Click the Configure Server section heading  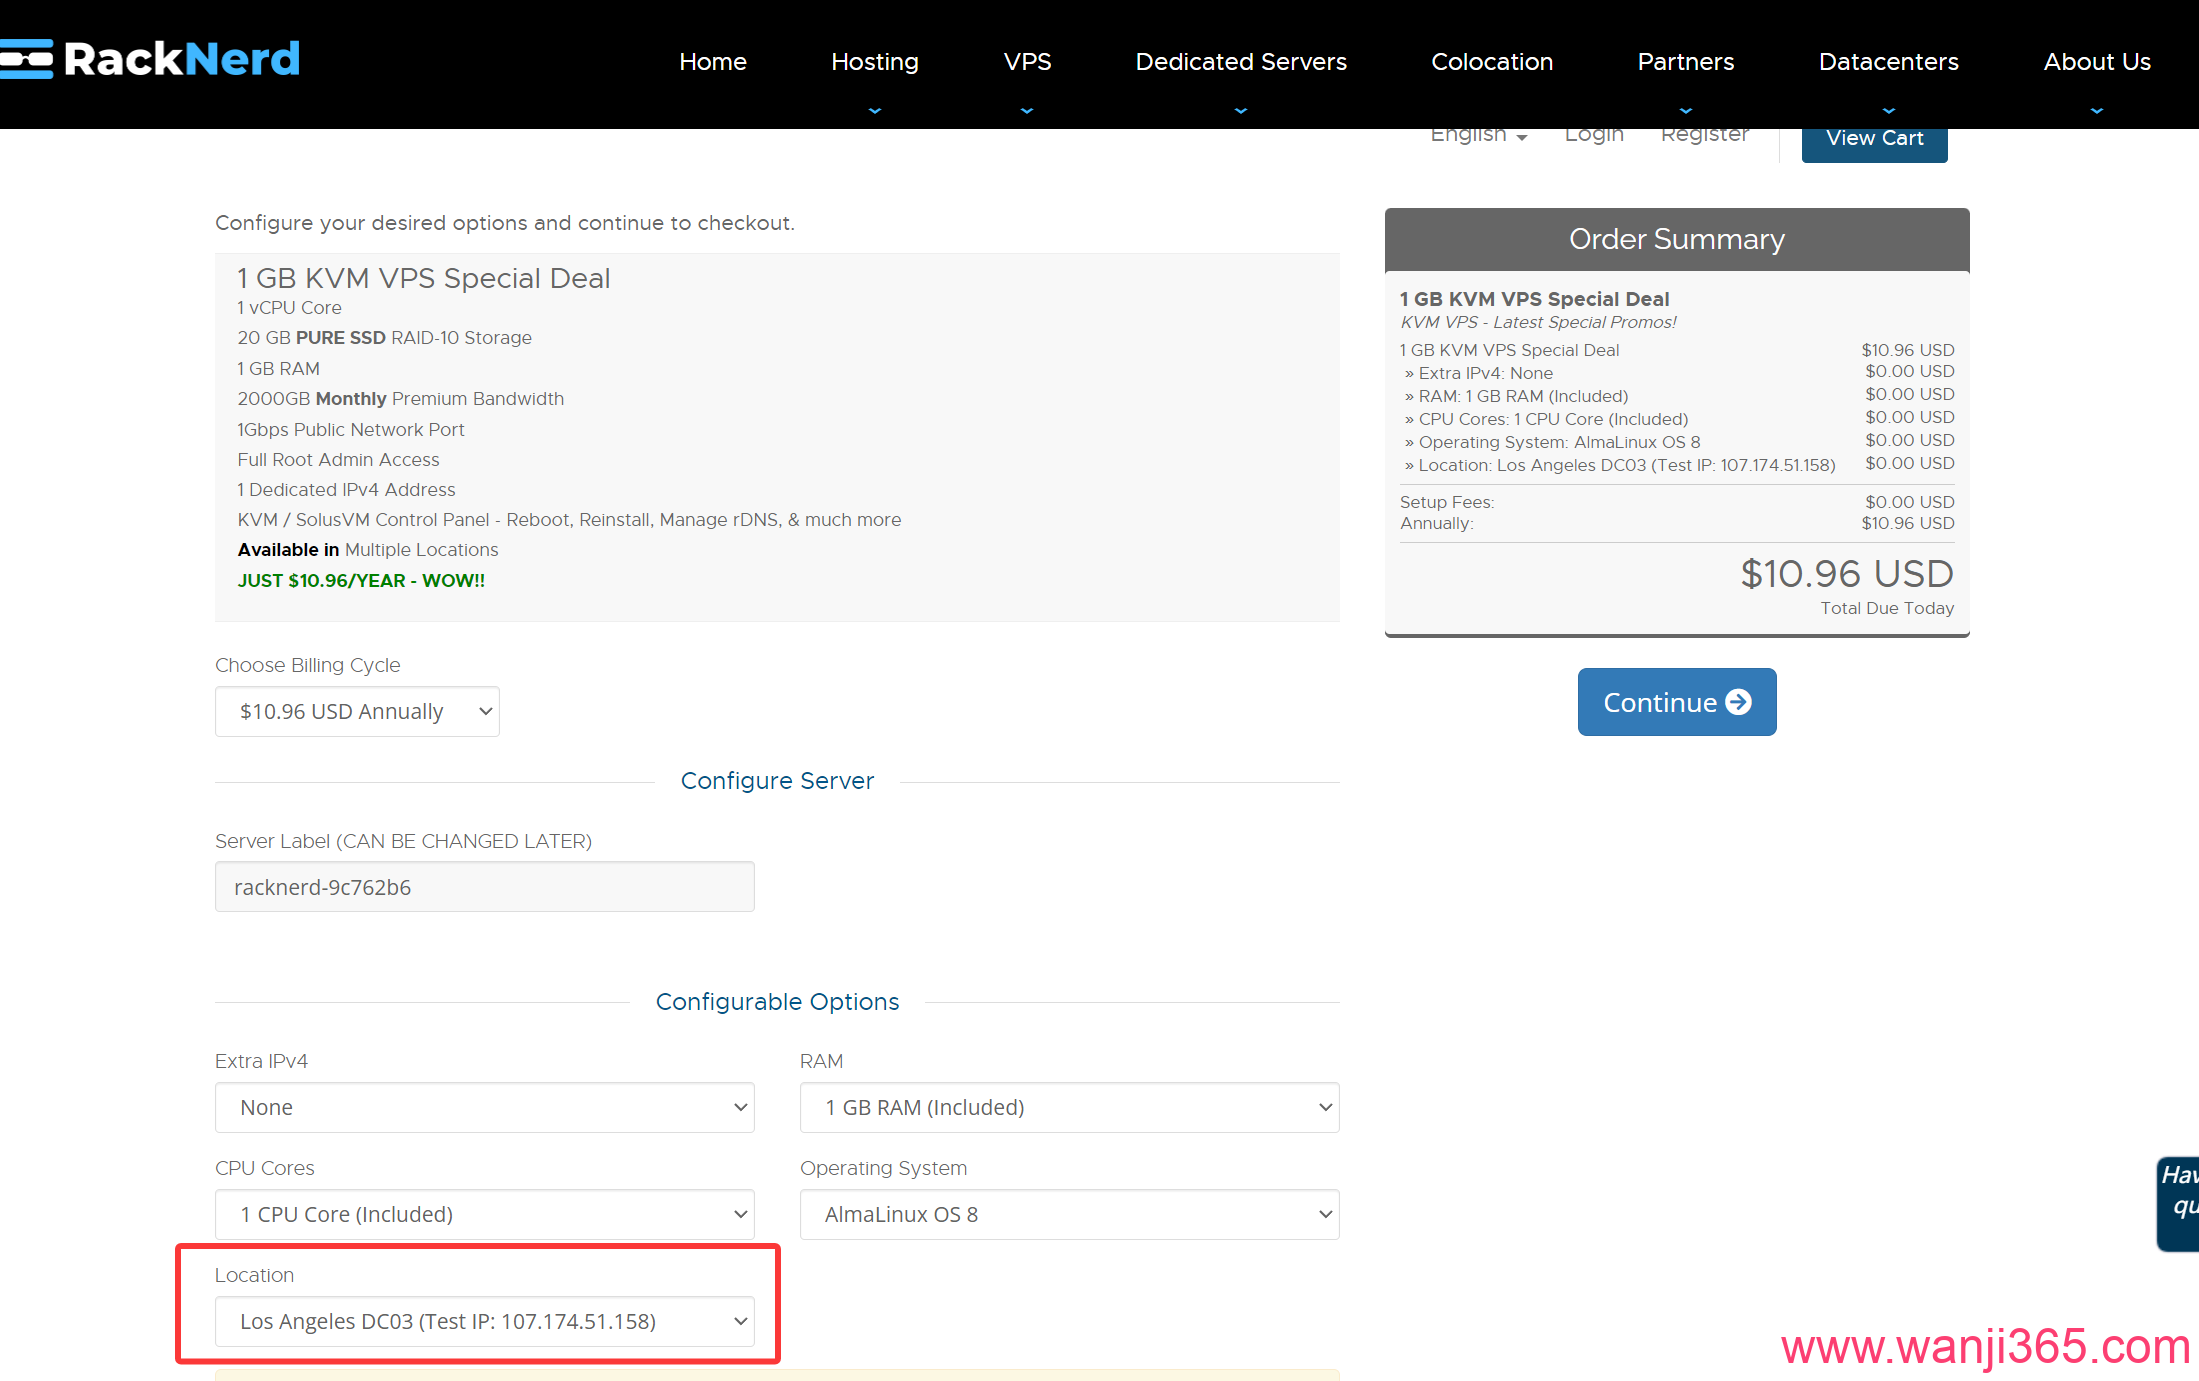(777, 781)
